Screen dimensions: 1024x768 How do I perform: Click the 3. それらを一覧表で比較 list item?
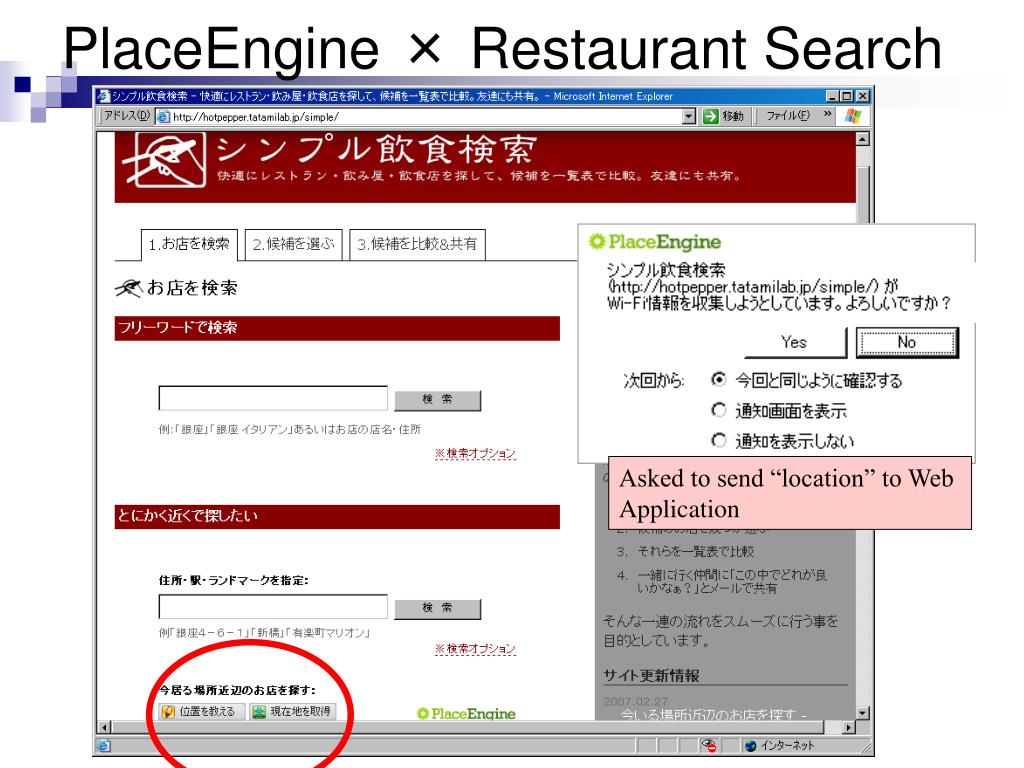click(x=685, y=551)
